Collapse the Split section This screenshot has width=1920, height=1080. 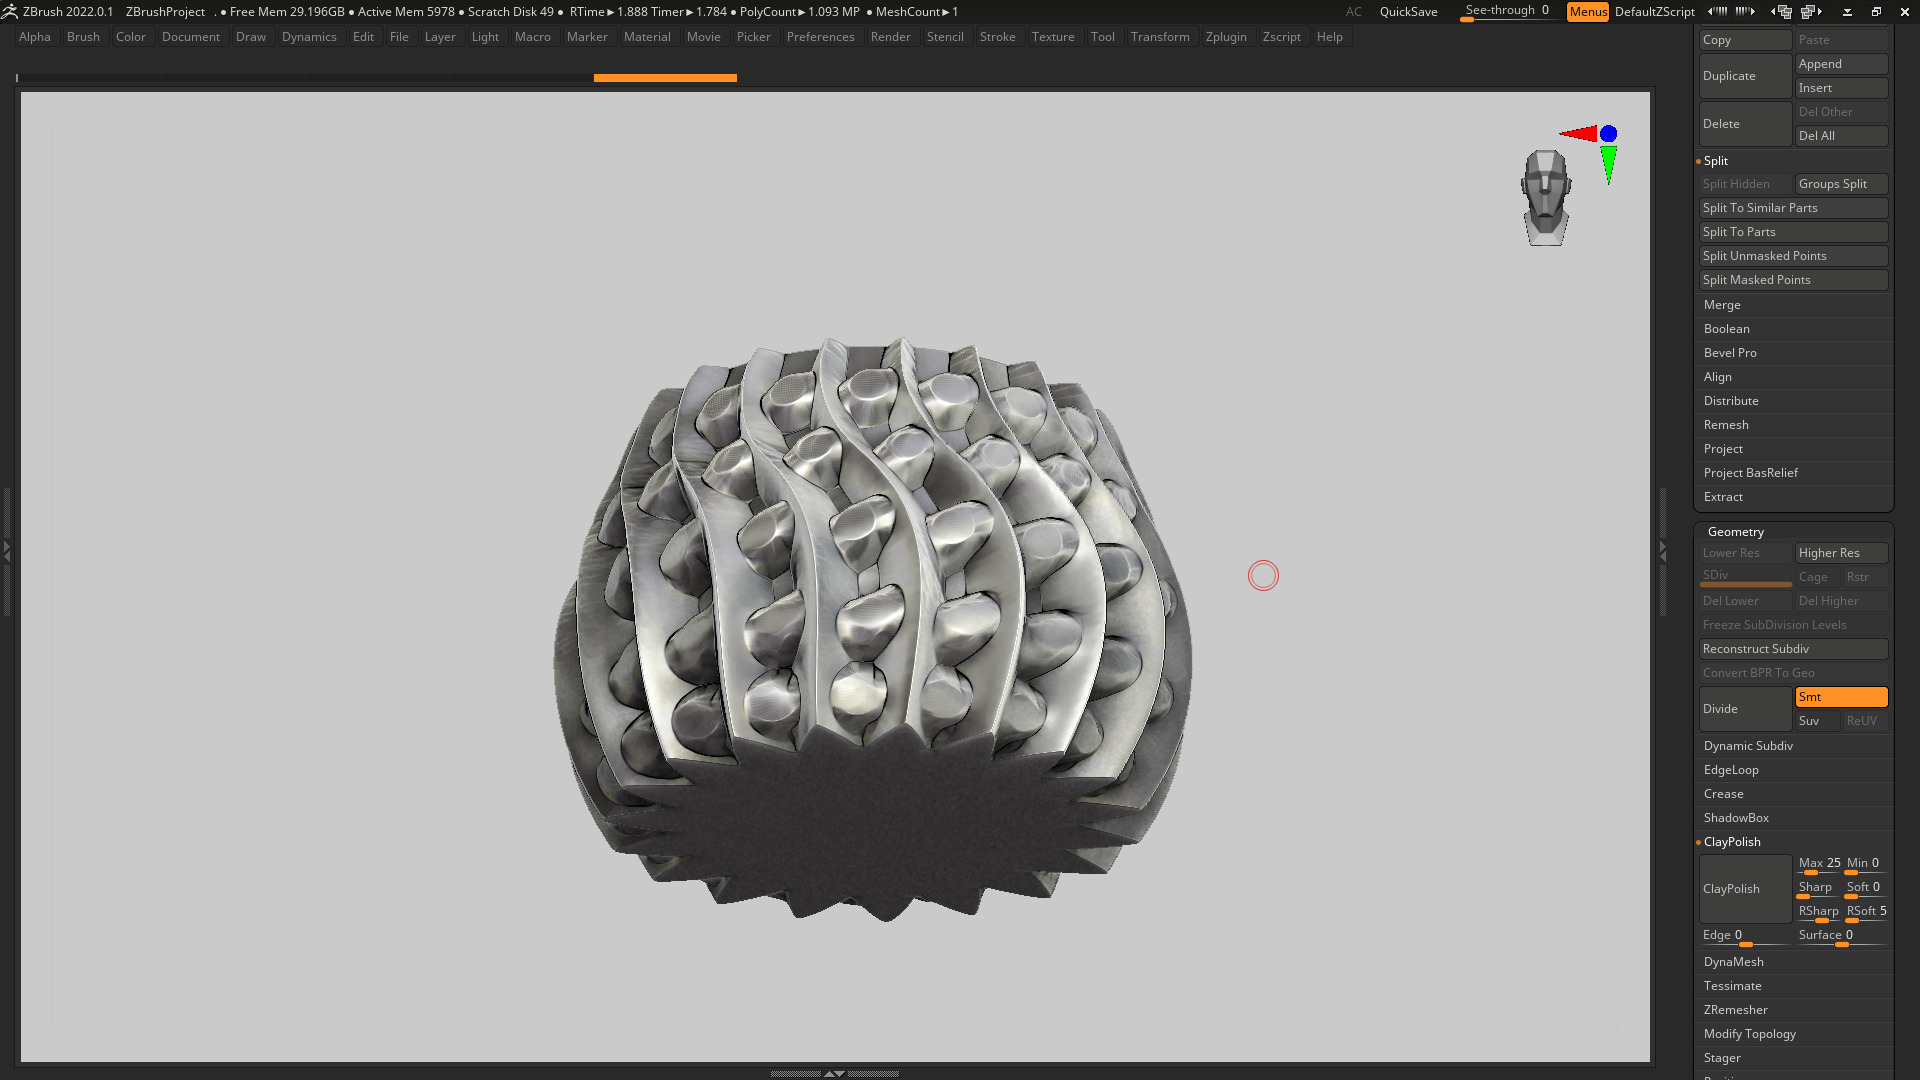(x=1715, y=161)
